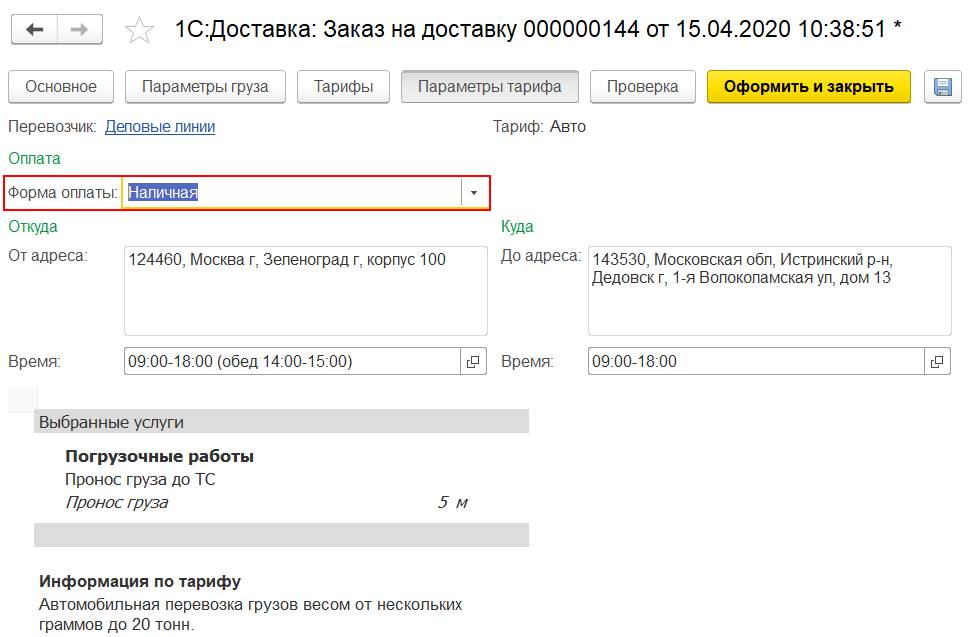Focus the delivery Время field 09:00-18:00

(755, 361)
